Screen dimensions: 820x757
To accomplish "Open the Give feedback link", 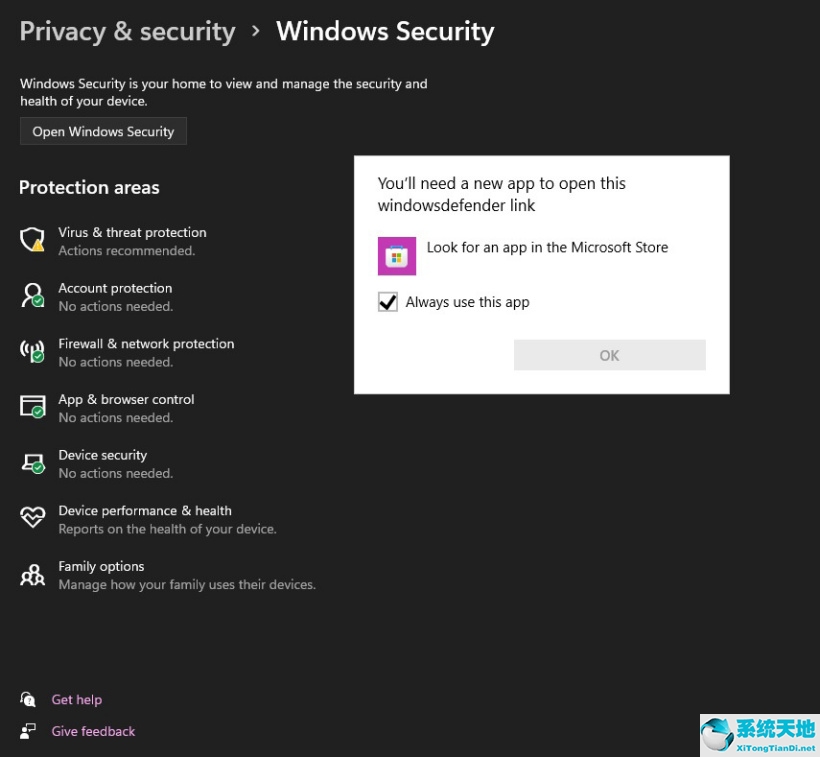I will coord(93,731).
